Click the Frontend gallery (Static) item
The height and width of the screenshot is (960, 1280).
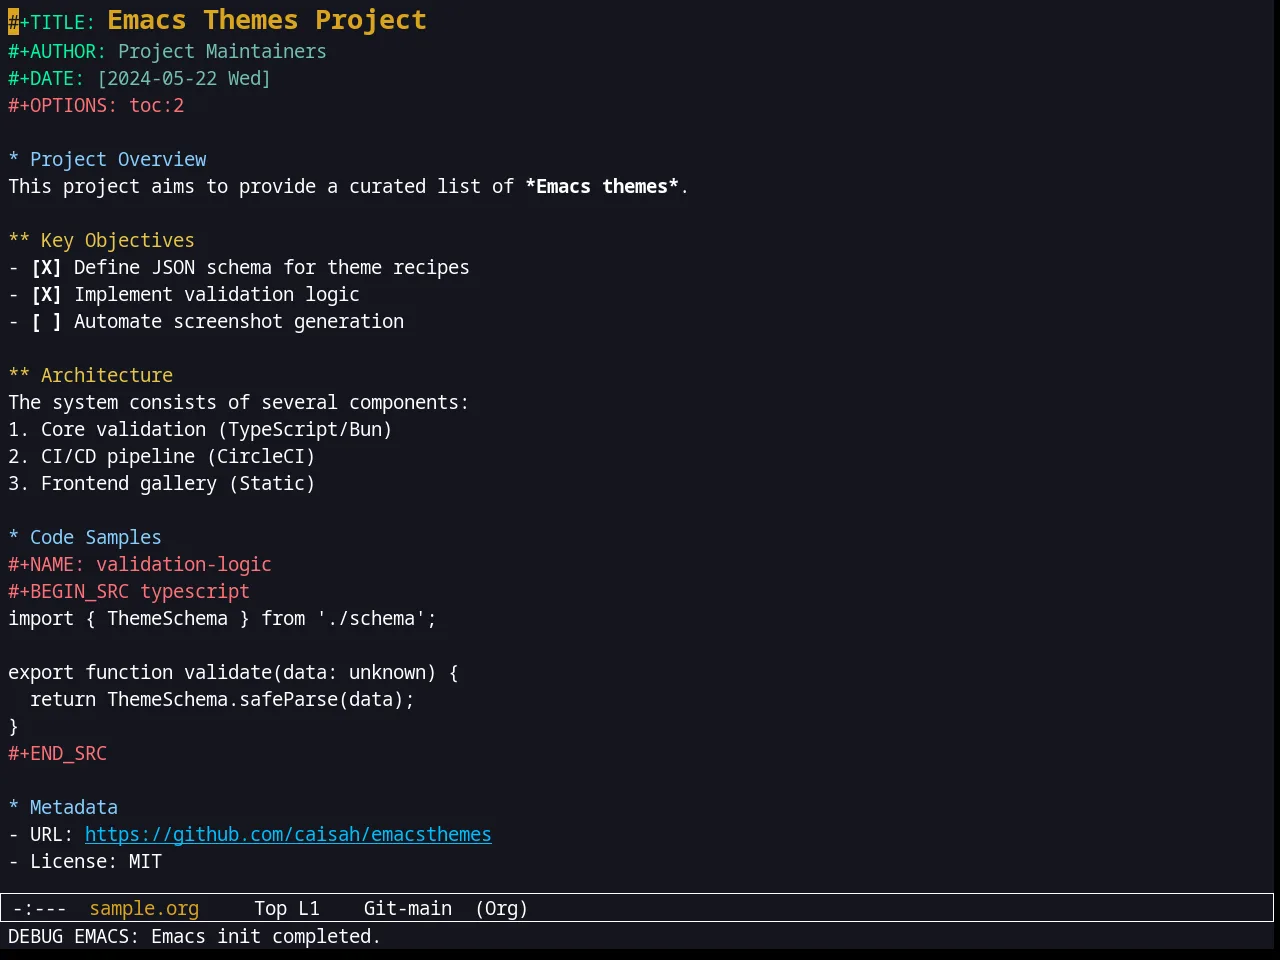coord(162,484)
